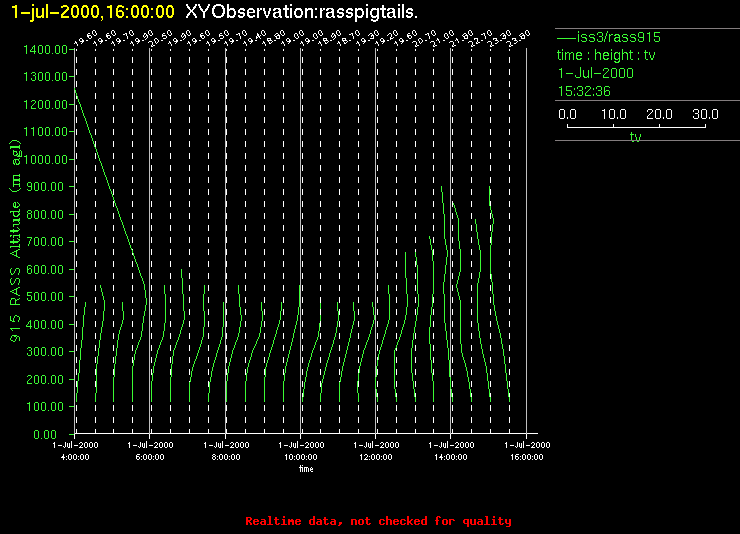This screenshot has height=534, width=740.
Task: Click the 19.50 temperature label above plot
Action: point(218,39)
